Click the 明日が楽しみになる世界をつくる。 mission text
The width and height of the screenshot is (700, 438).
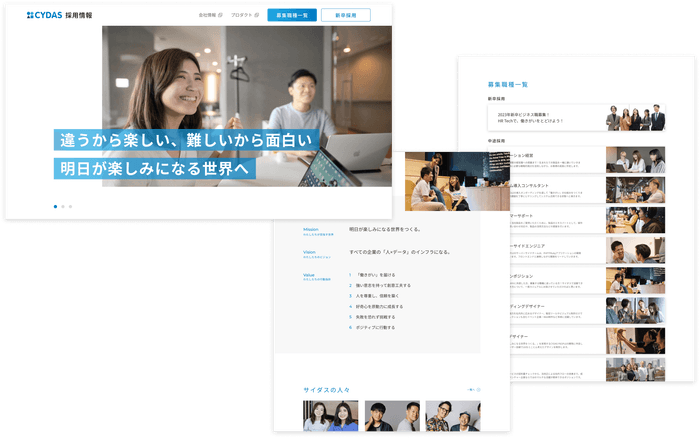[x=385, y=229]
